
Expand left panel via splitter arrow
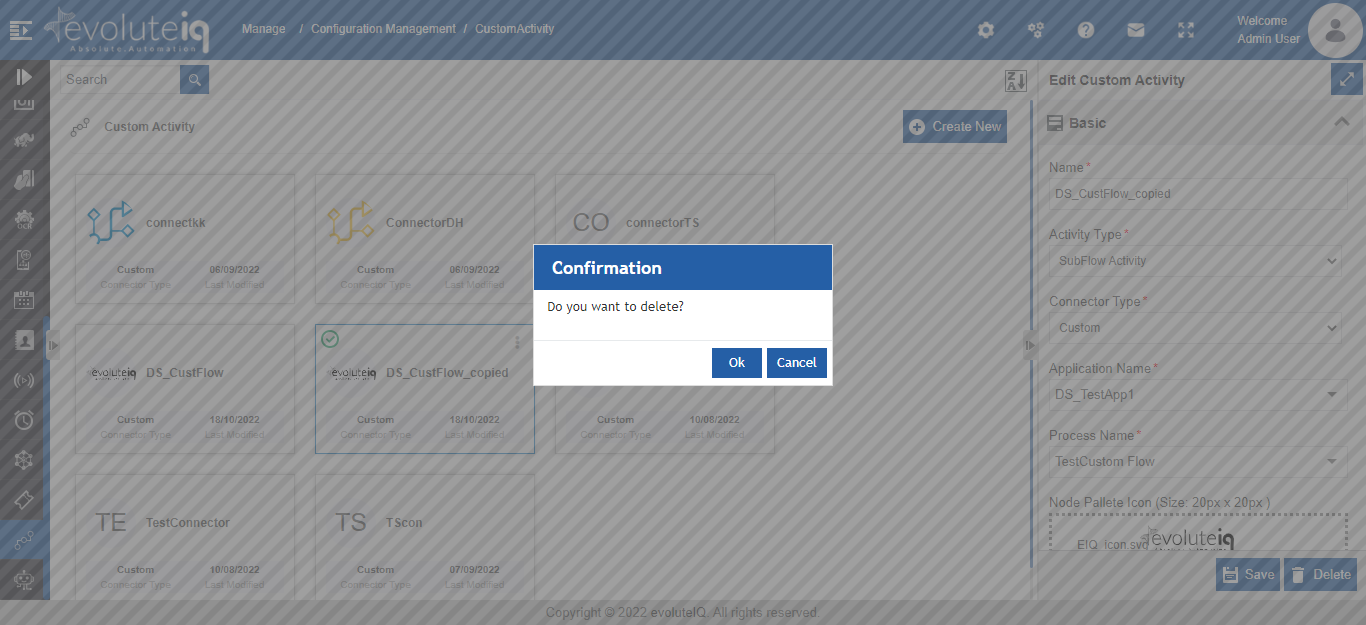(x=54, y=345)
